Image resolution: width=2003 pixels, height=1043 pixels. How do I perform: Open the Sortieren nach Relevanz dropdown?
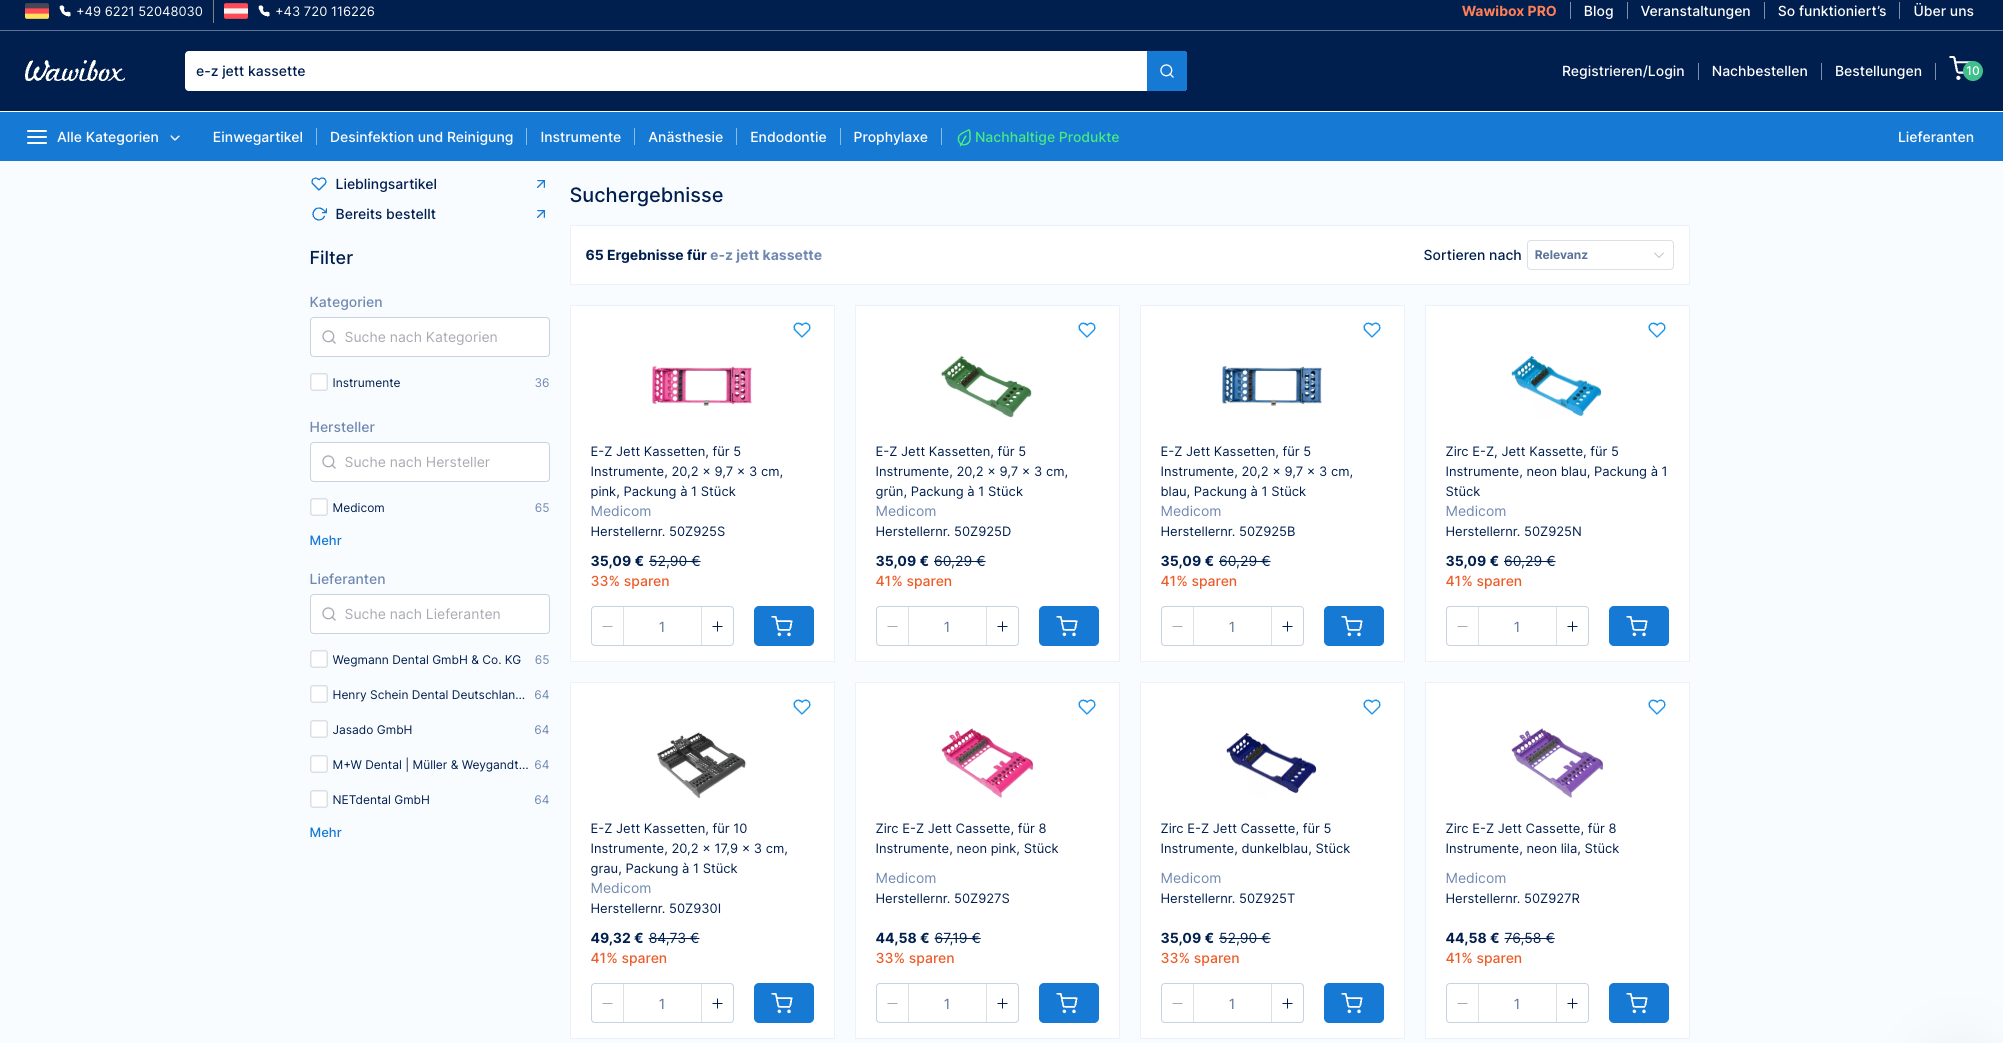point(1600,255)
